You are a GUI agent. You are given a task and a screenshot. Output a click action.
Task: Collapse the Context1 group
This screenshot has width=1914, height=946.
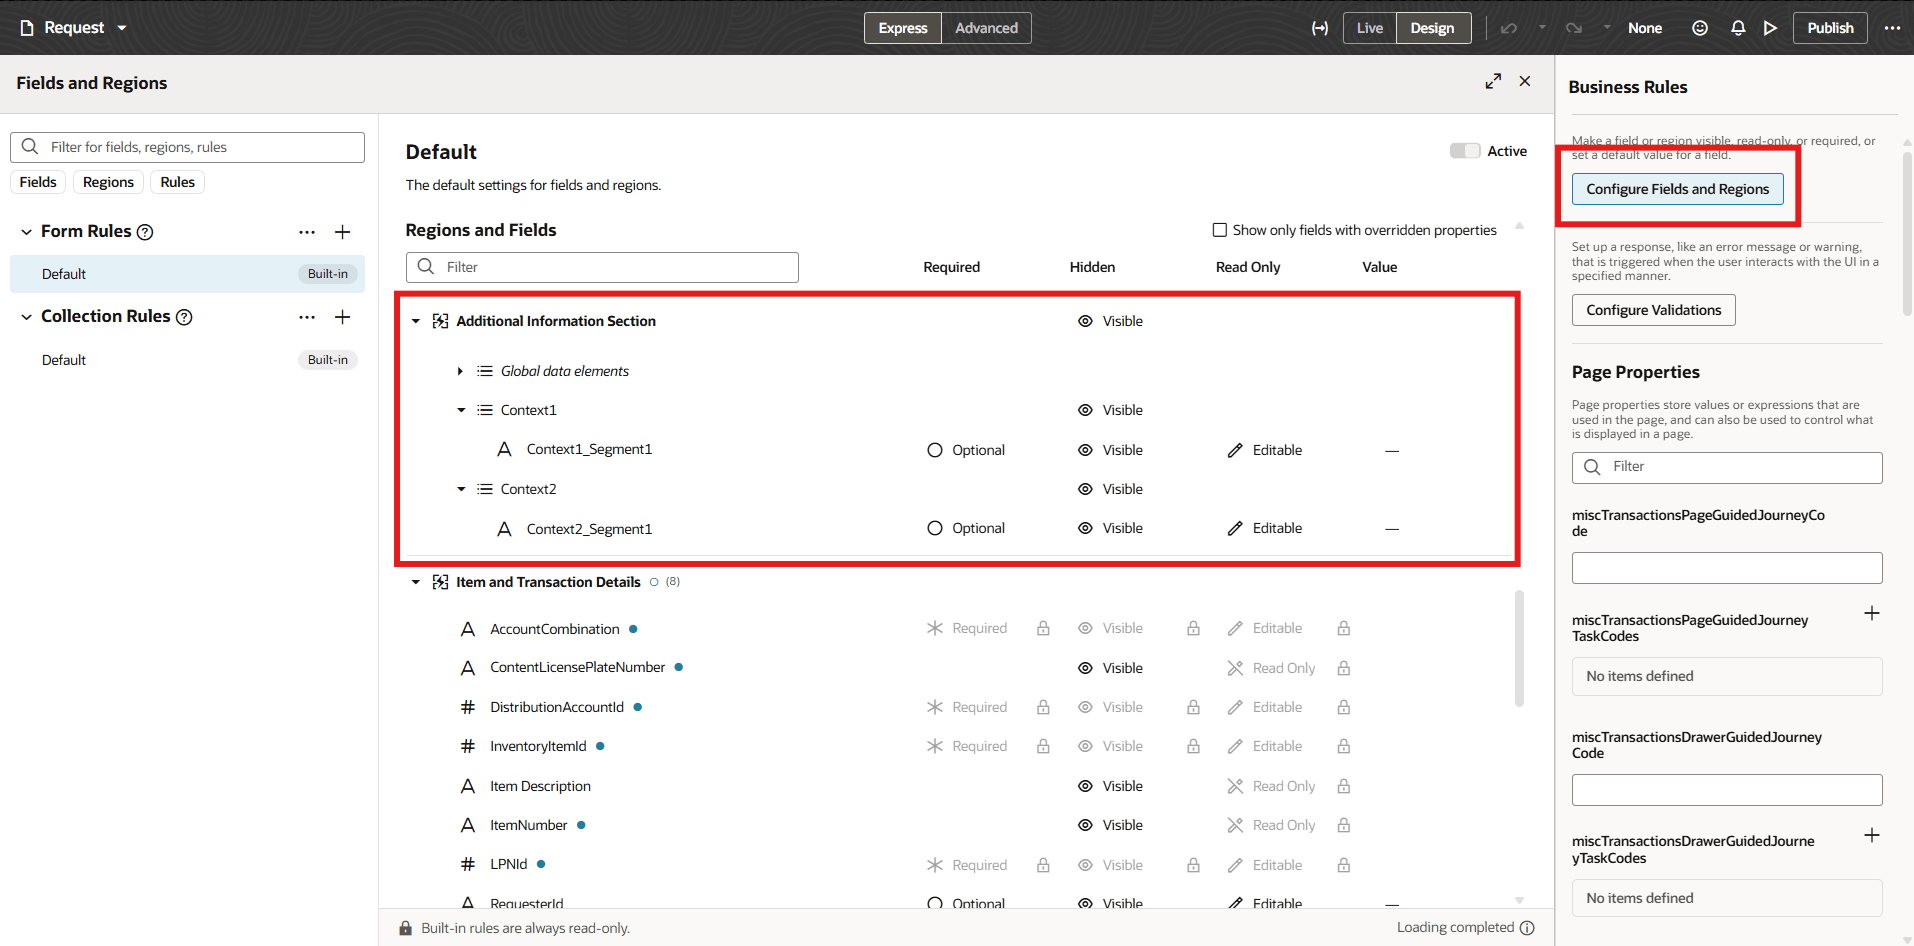[x=461, y=410]
